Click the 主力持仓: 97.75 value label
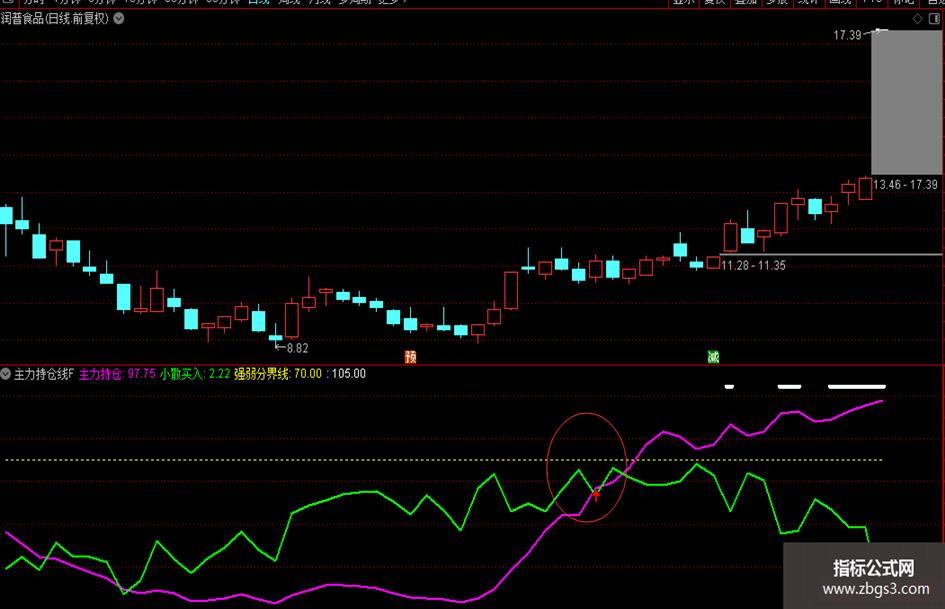 (x=117, y=374)
